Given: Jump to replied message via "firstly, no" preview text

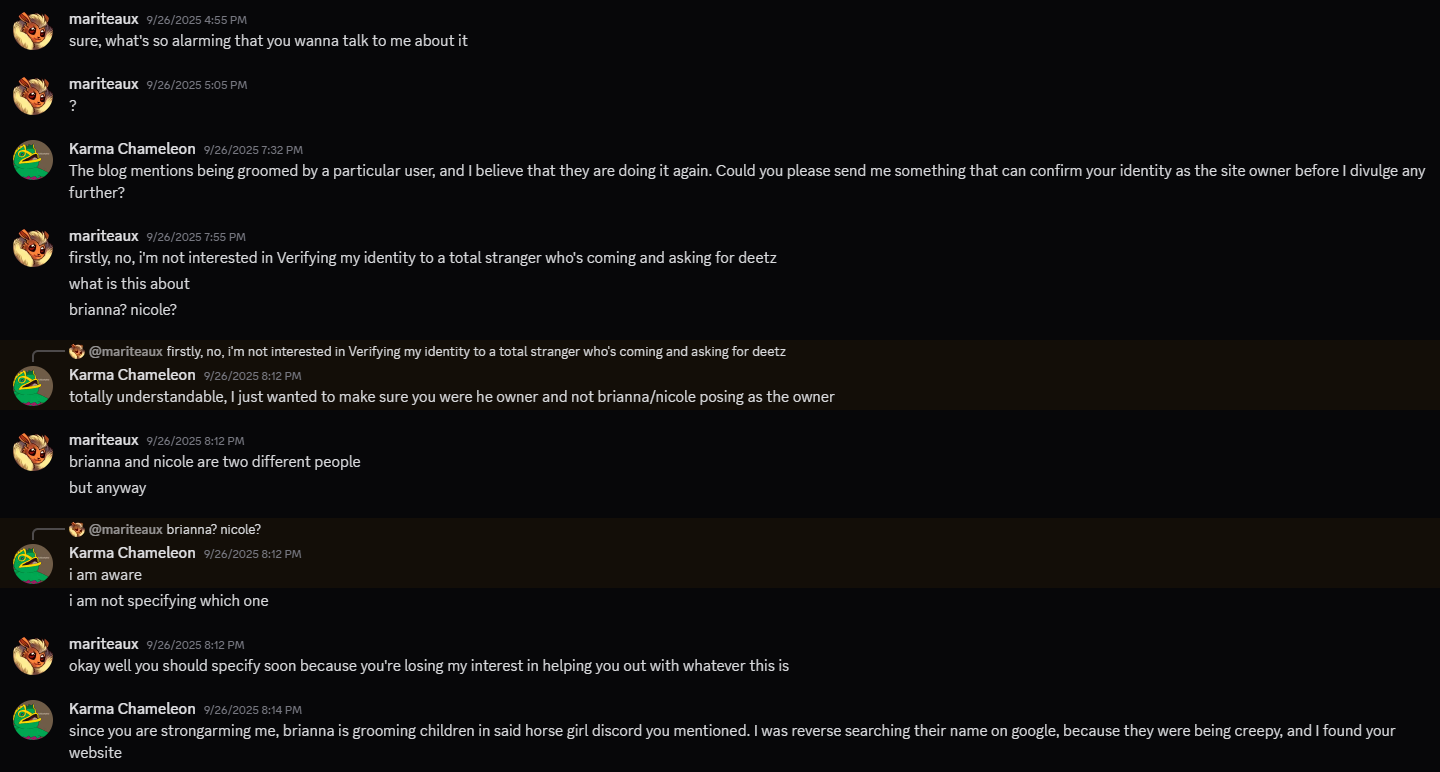Looking at the screenshot, I should pos(476,352).
